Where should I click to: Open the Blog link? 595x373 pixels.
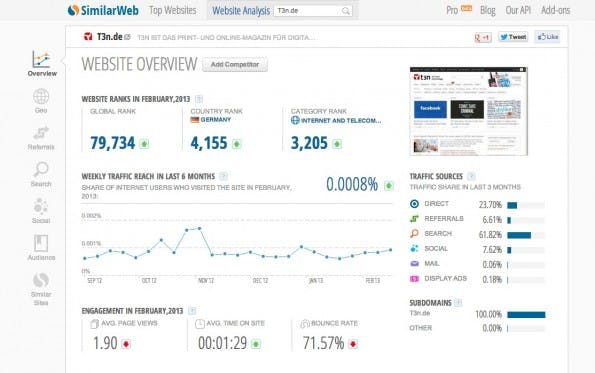tap(488, 10)
